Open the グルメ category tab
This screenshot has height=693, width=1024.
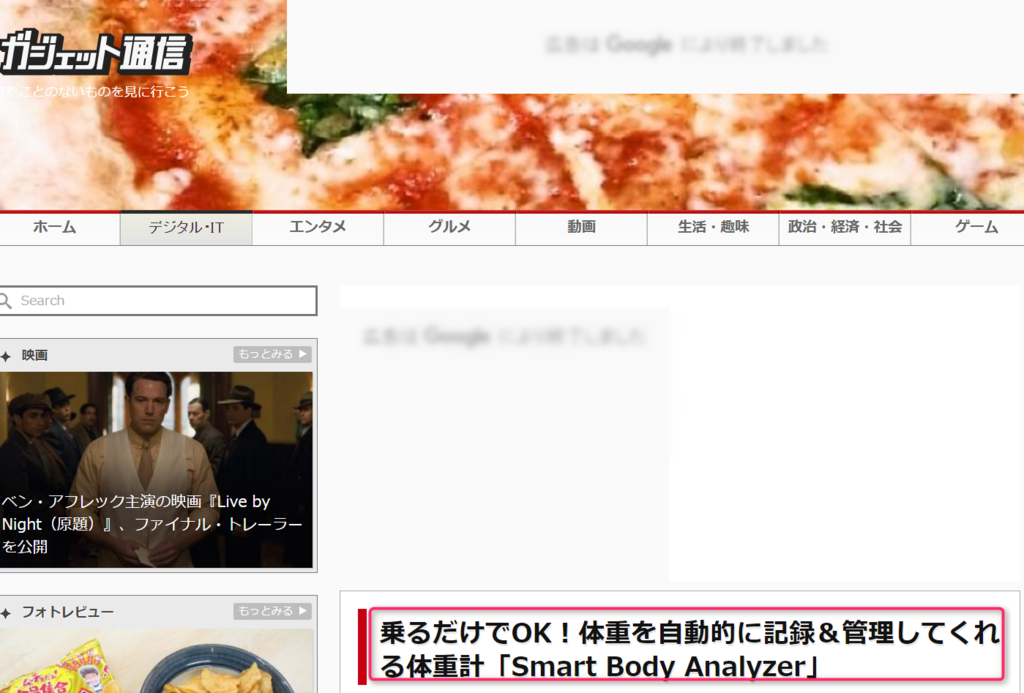click(x=450, y=227)
